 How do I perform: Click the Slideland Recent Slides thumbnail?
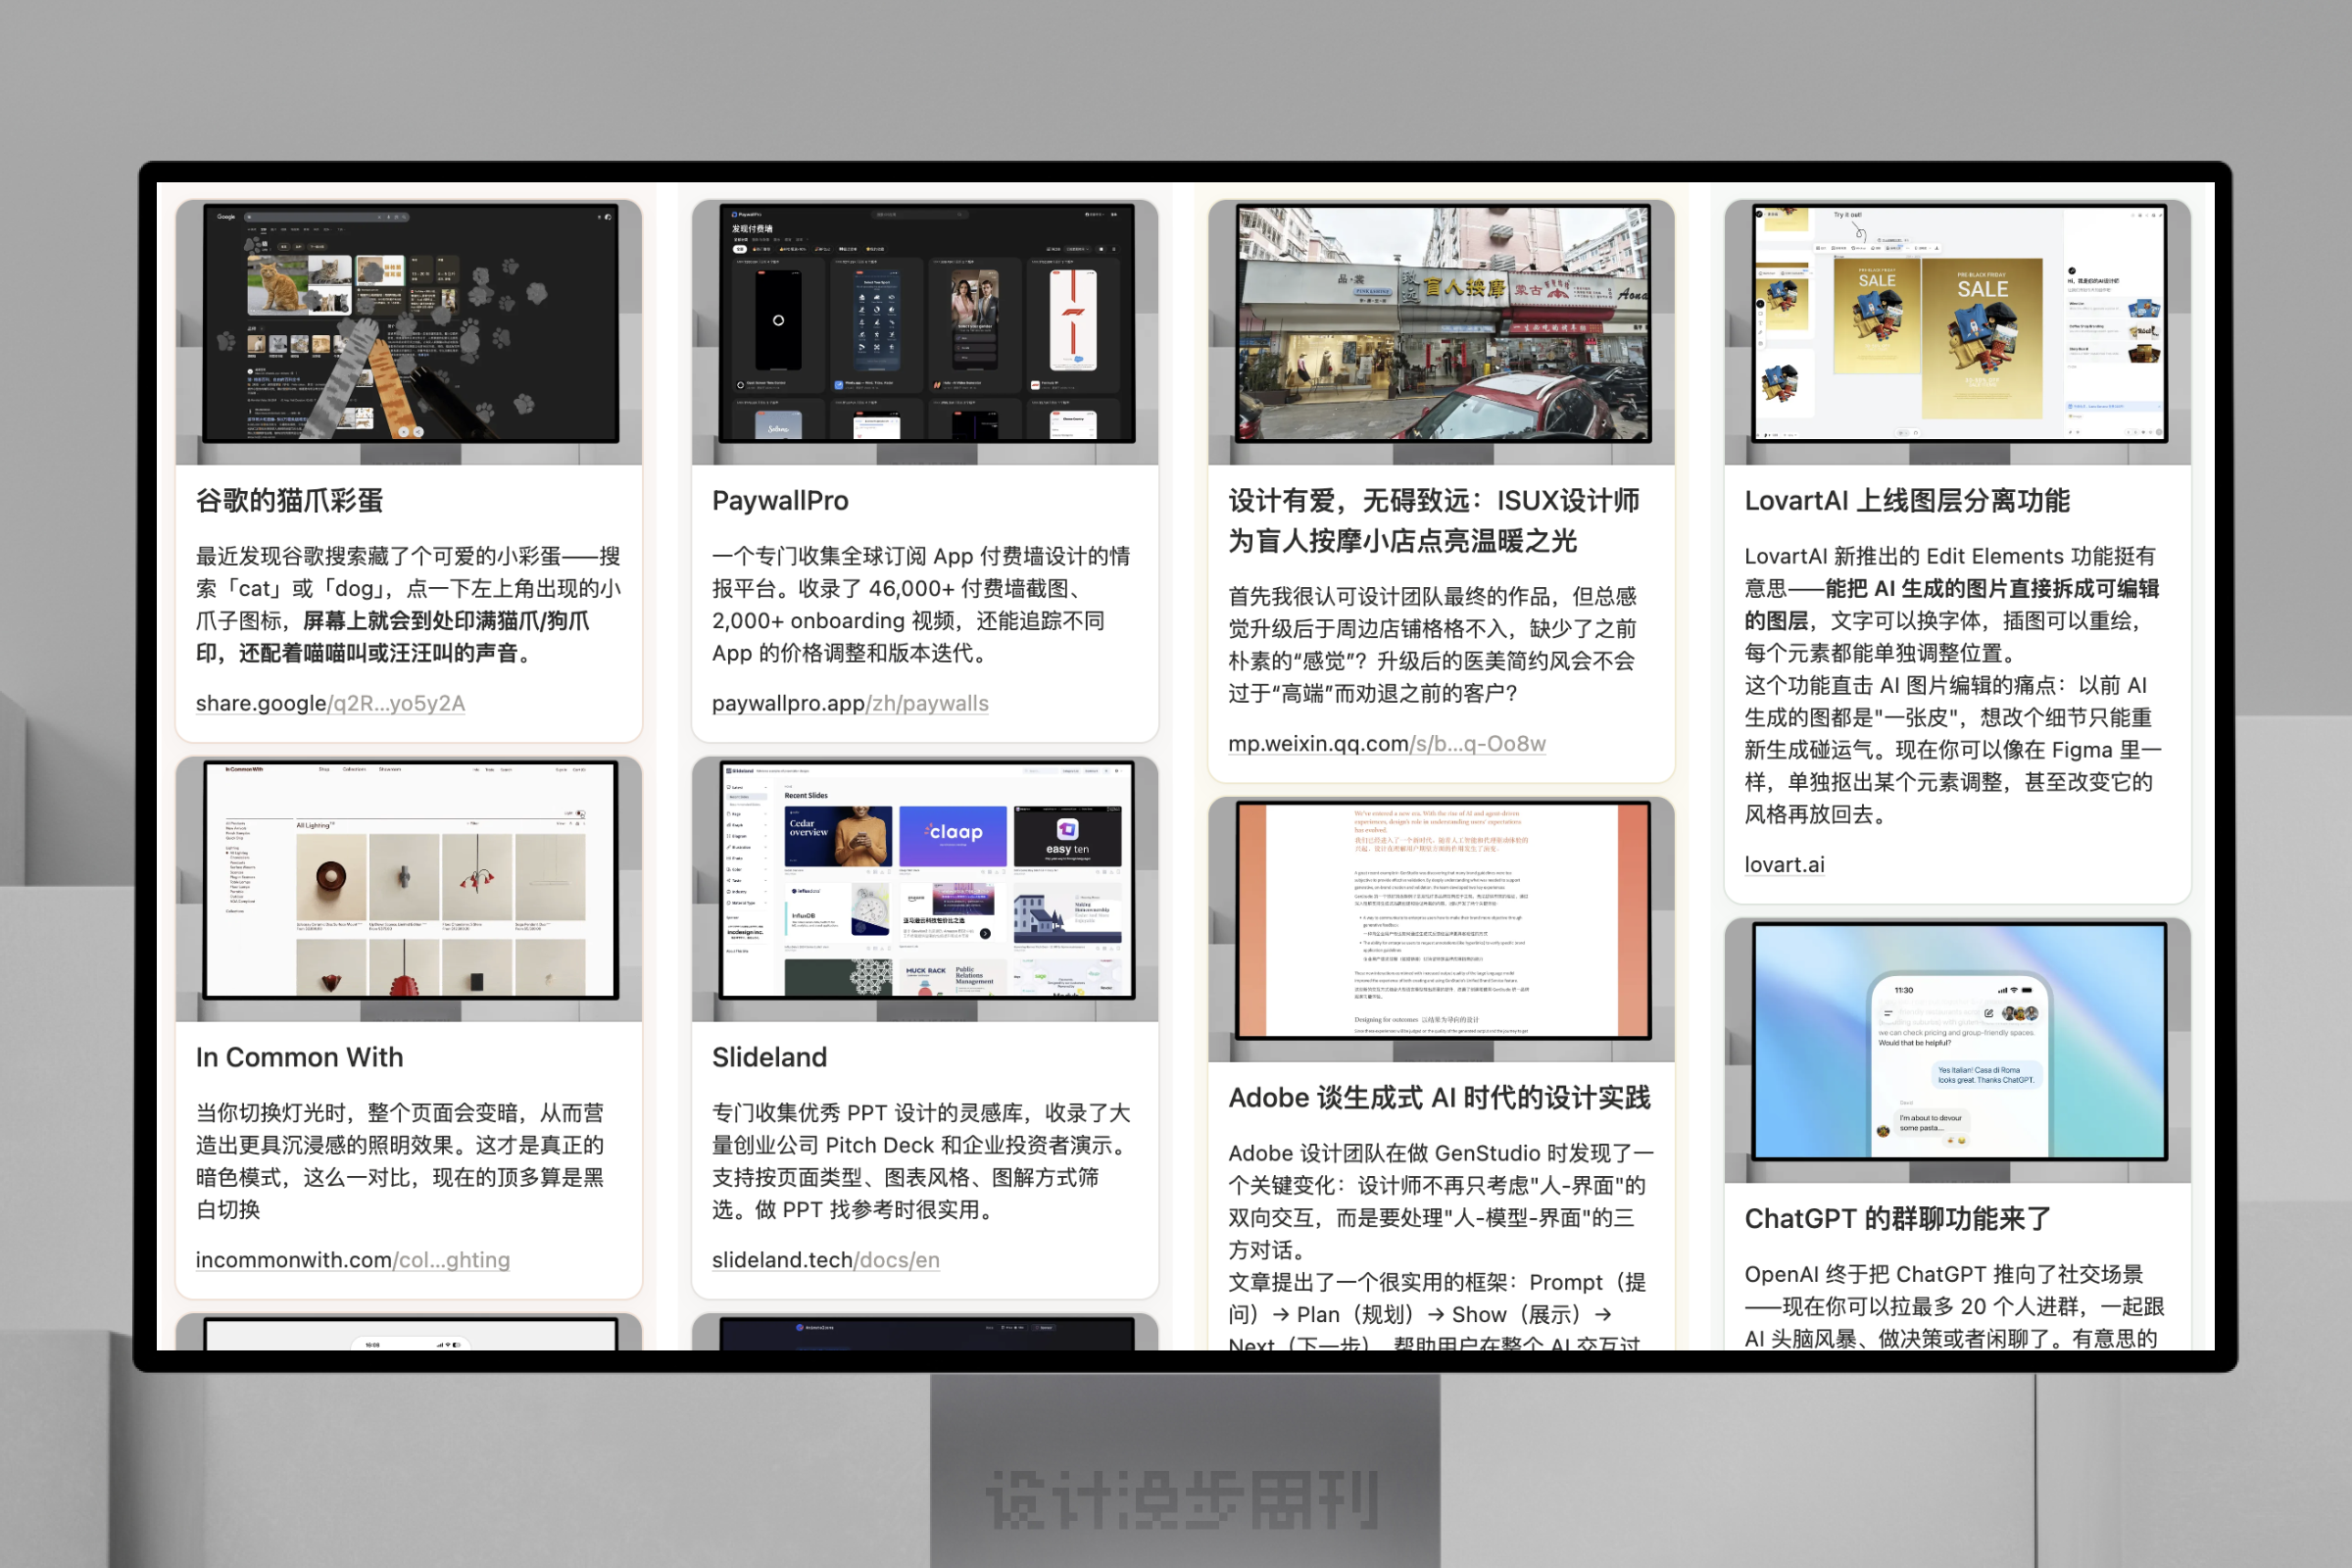coord(926,880)
